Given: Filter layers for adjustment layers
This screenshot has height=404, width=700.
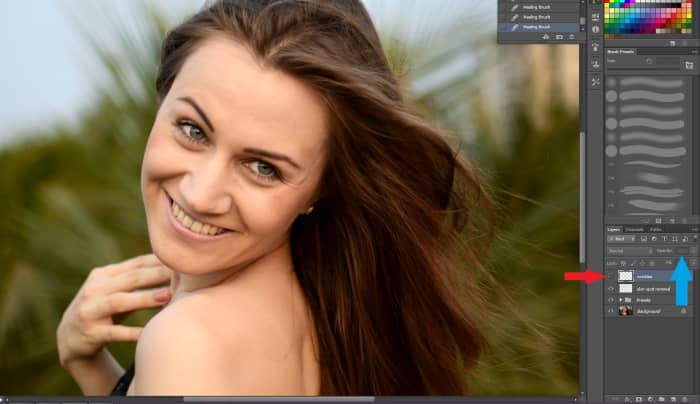Looking at the screenshot, I should point(654,239).
